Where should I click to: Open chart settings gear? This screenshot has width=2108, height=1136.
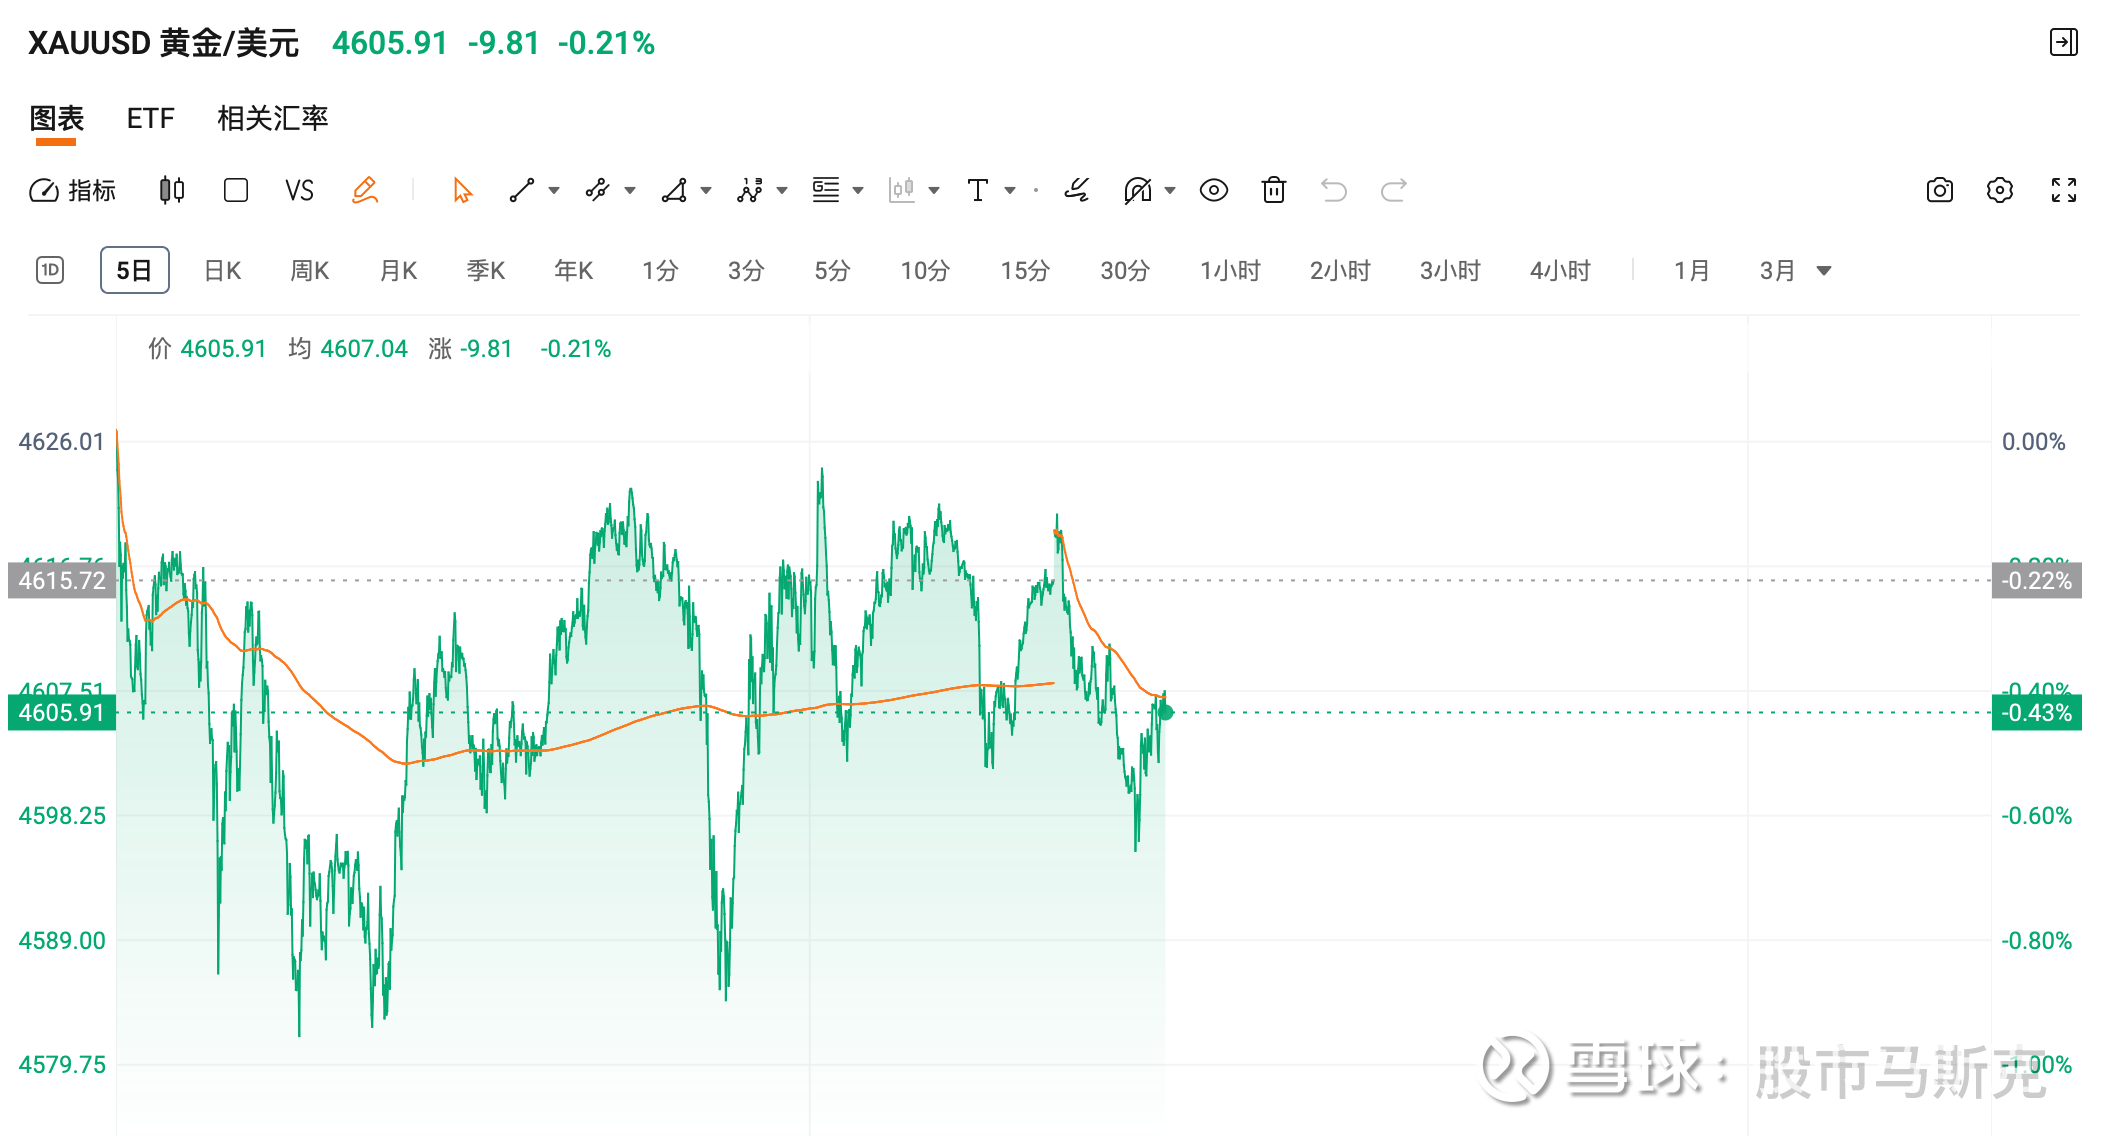pyautogui.click(x=1999, y=190)
